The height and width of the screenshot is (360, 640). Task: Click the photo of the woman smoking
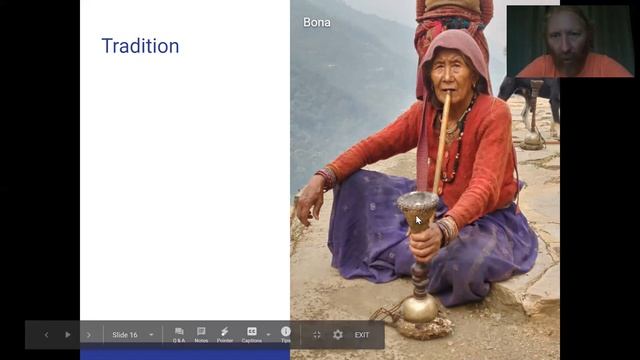click(x=424, y=180)
